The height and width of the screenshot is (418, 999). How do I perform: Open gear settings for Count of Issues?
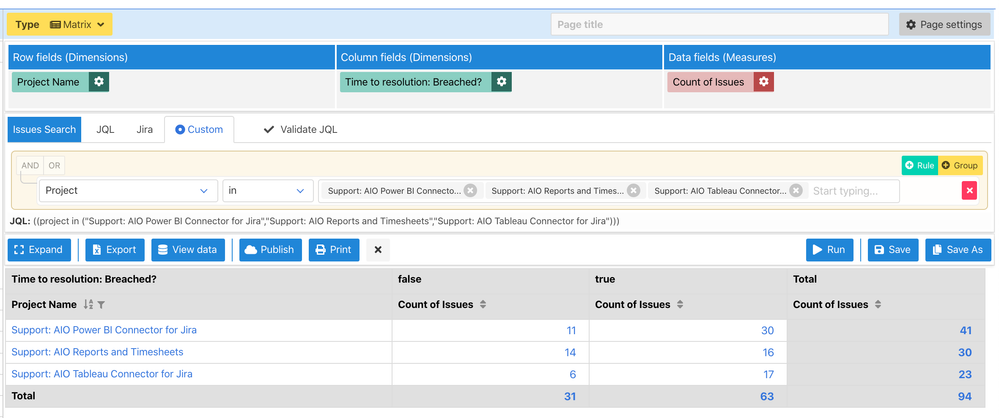(764, 82)
